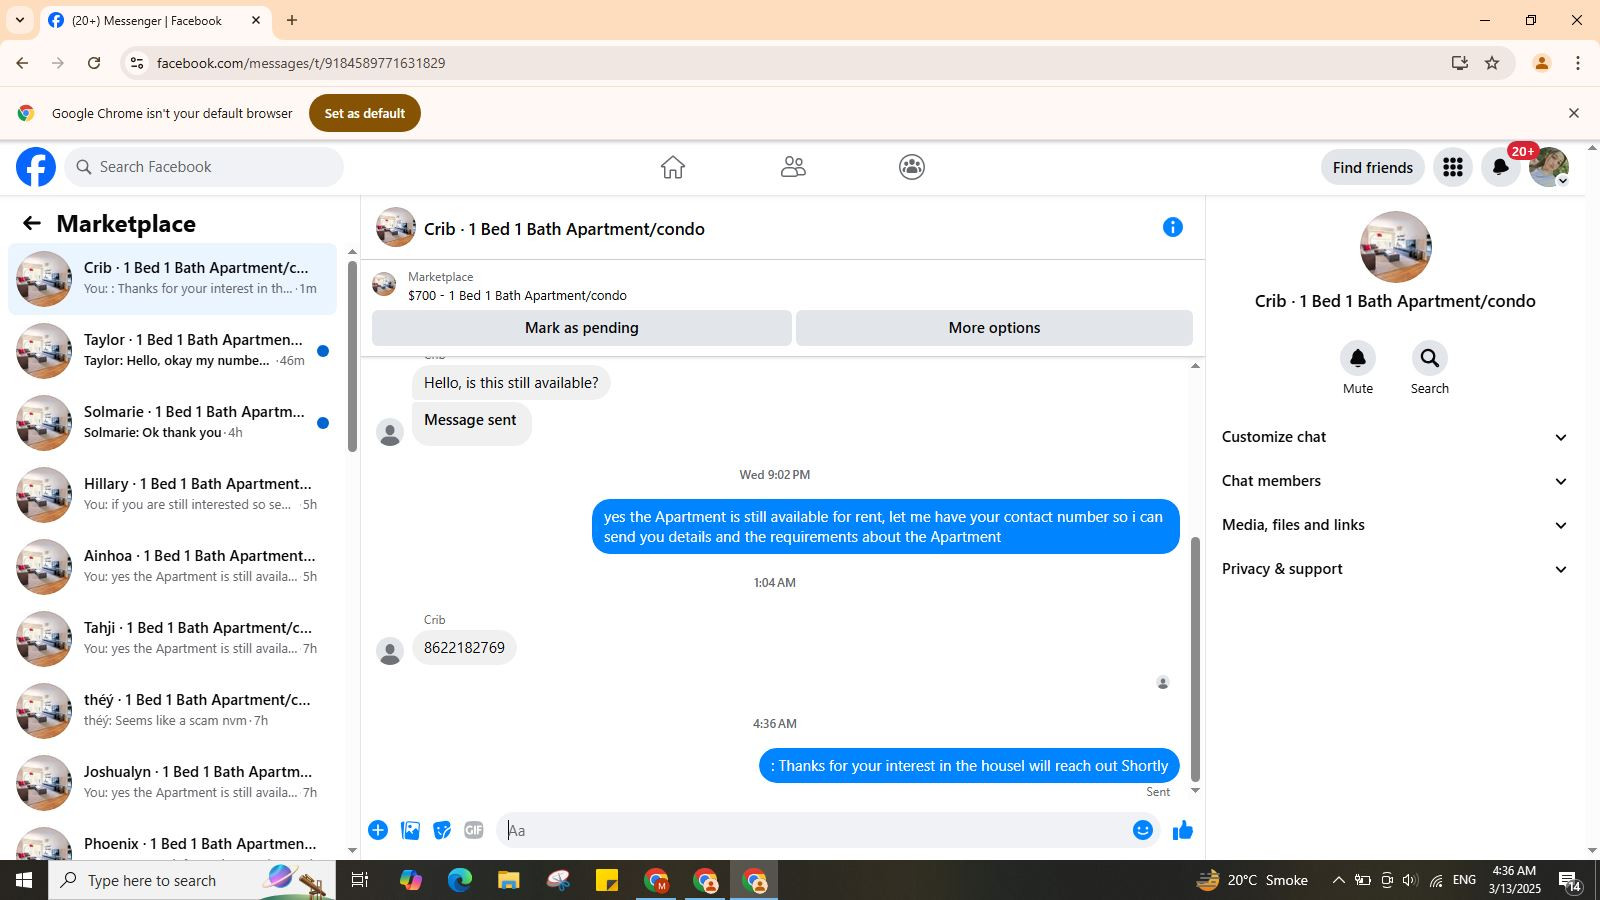Open the account profile picture menu
This screenshot has width=1600, height=900.
pos(1549,167)
